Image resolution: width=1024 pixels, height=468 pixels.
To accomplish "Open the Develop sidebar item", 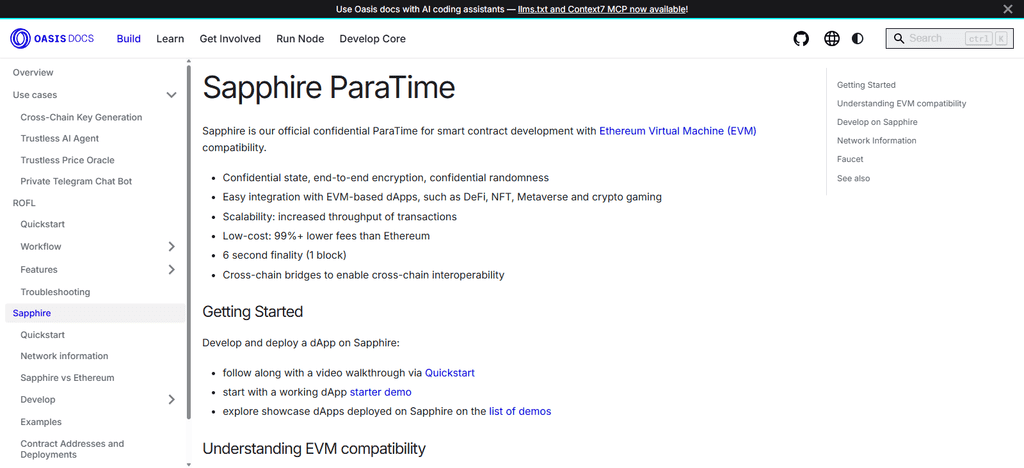I will pyautogui.click(x=38, y=399).
